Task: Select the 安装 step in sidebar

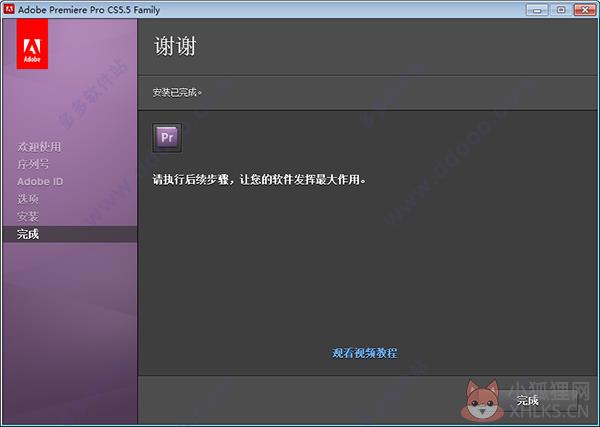Action: pyautogui.click(x=28, y=217)
